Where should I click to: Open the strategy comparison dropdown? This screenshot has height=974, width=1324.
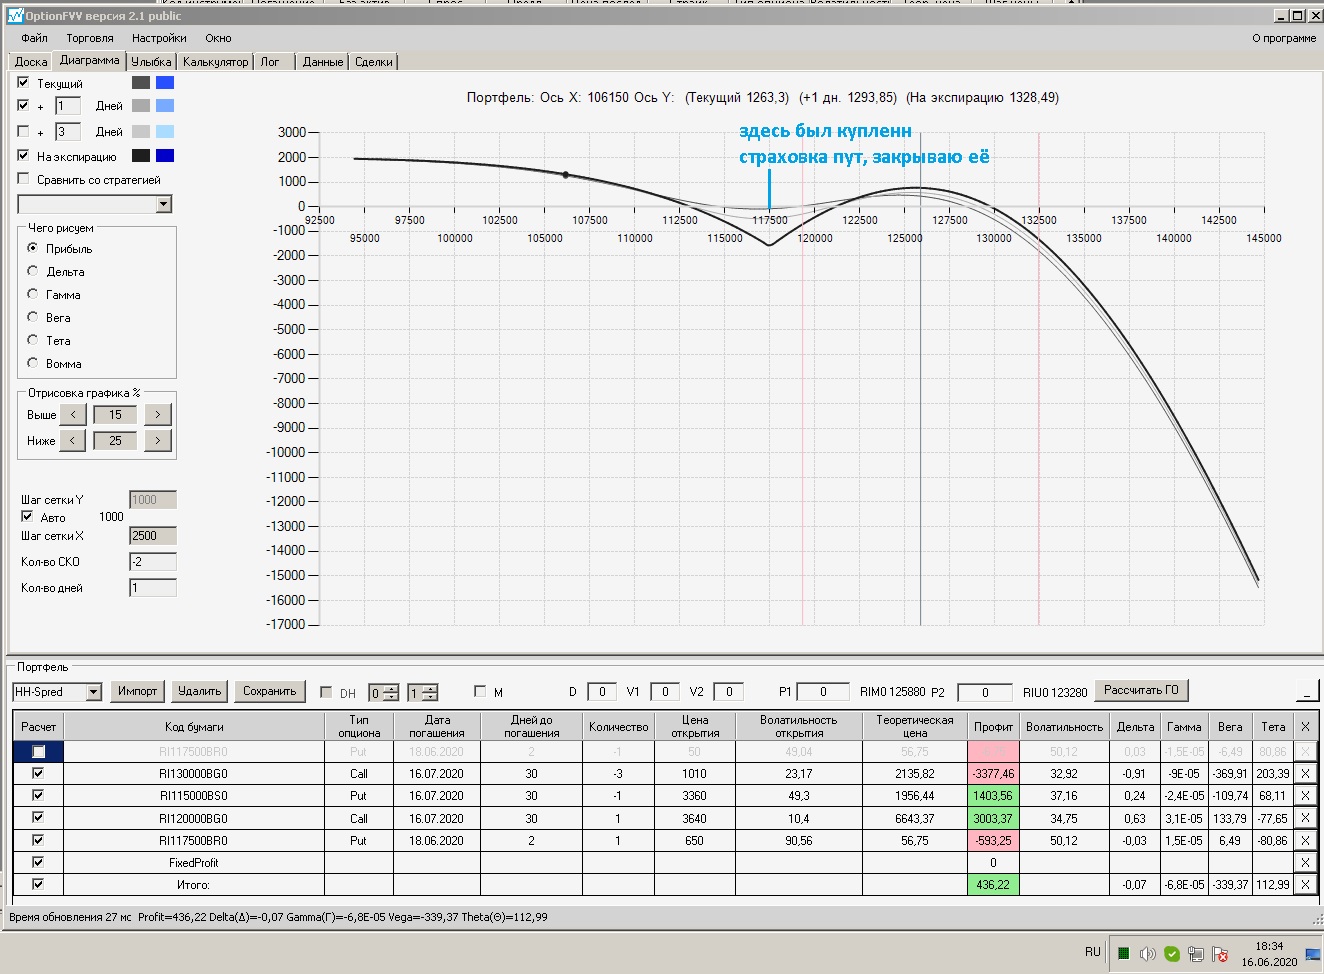[x=164, y=205]
